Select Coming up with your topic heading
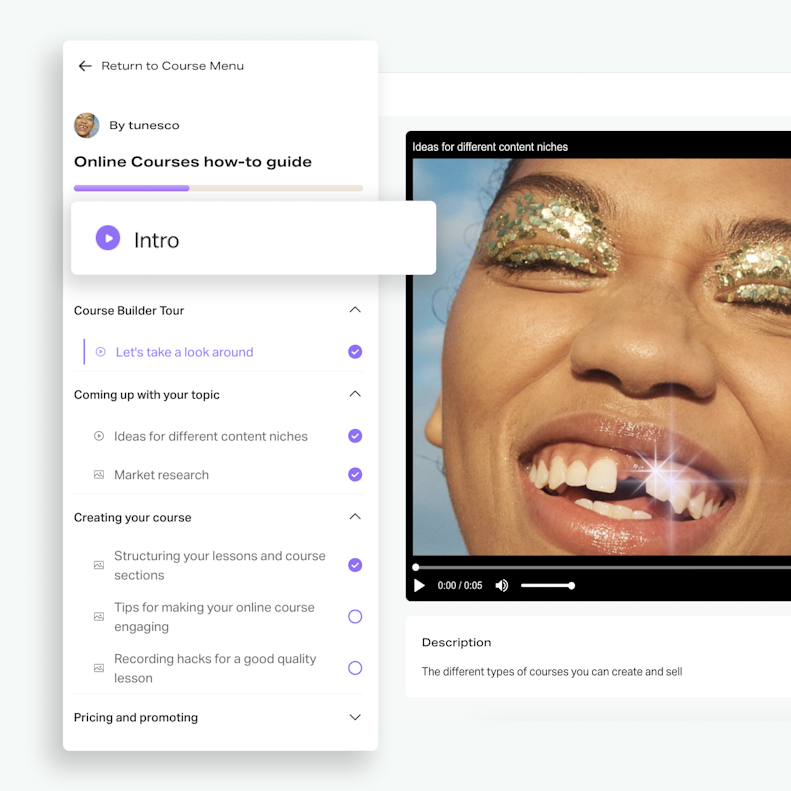 (x=147, y=395)
